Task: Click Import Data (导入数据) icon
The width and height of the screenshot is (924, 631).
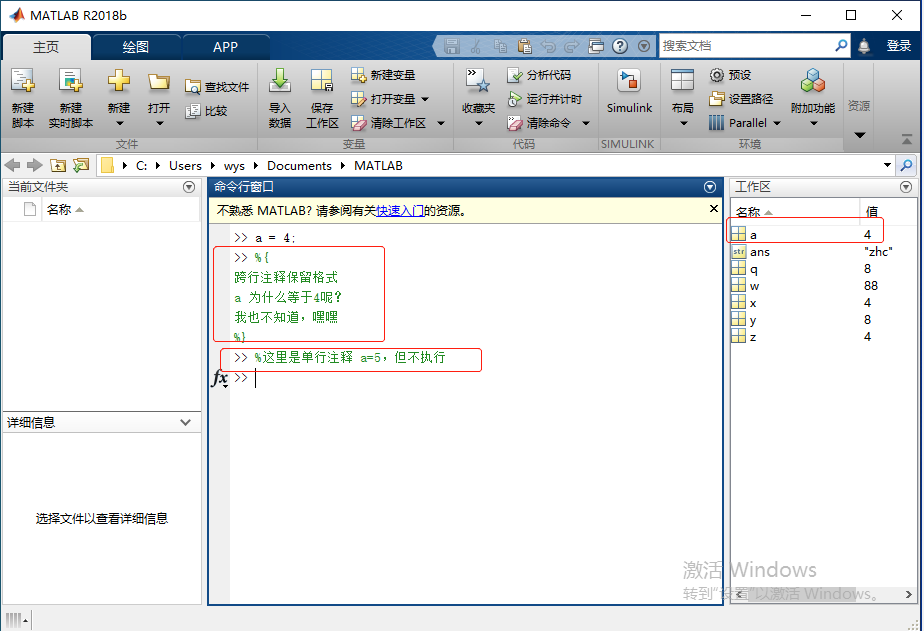Action: click(x=280, y=81)
